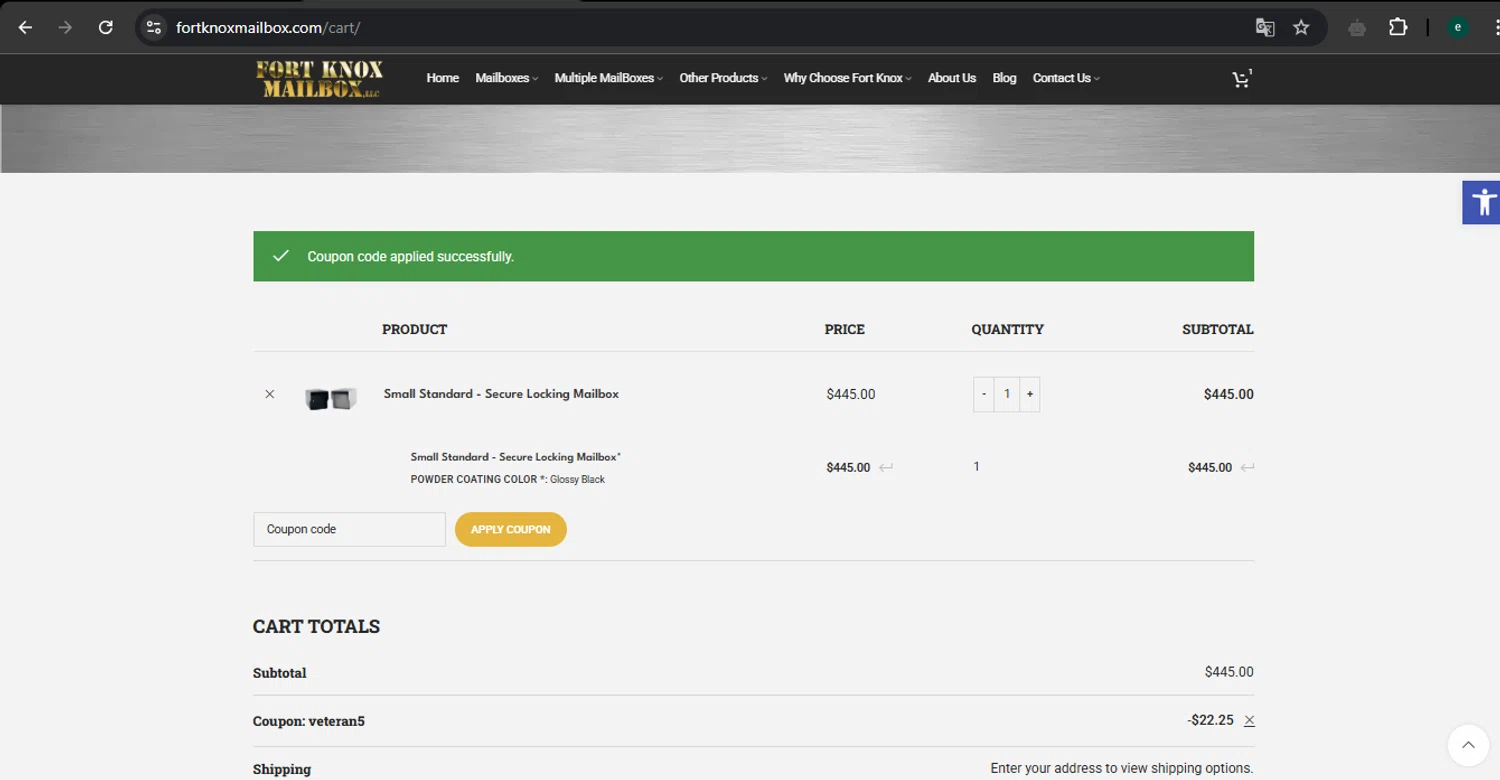The height and width of the screenshot is (780, 1500).
Task: Click the Coupon code applied successfully message
Action: pyautogui.click(x=410, y=257)
